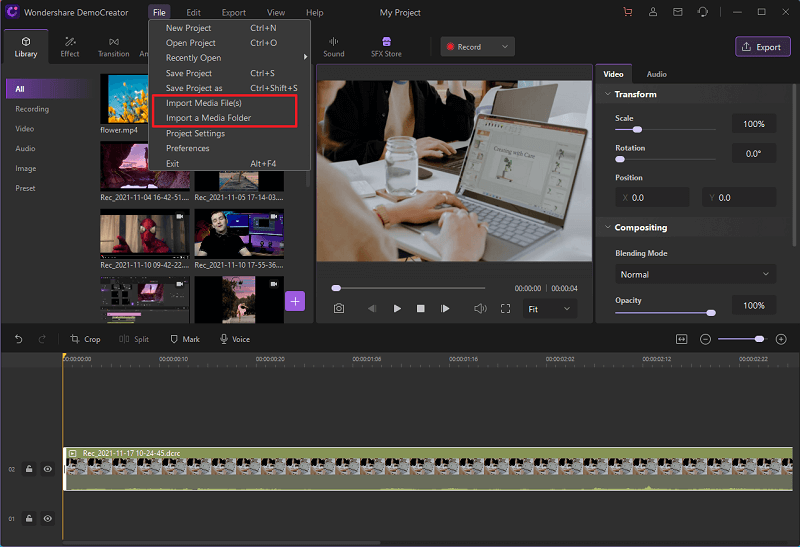Zoom out the timeline
Viewport: 800px width, 547px height.
coord(705,339)
